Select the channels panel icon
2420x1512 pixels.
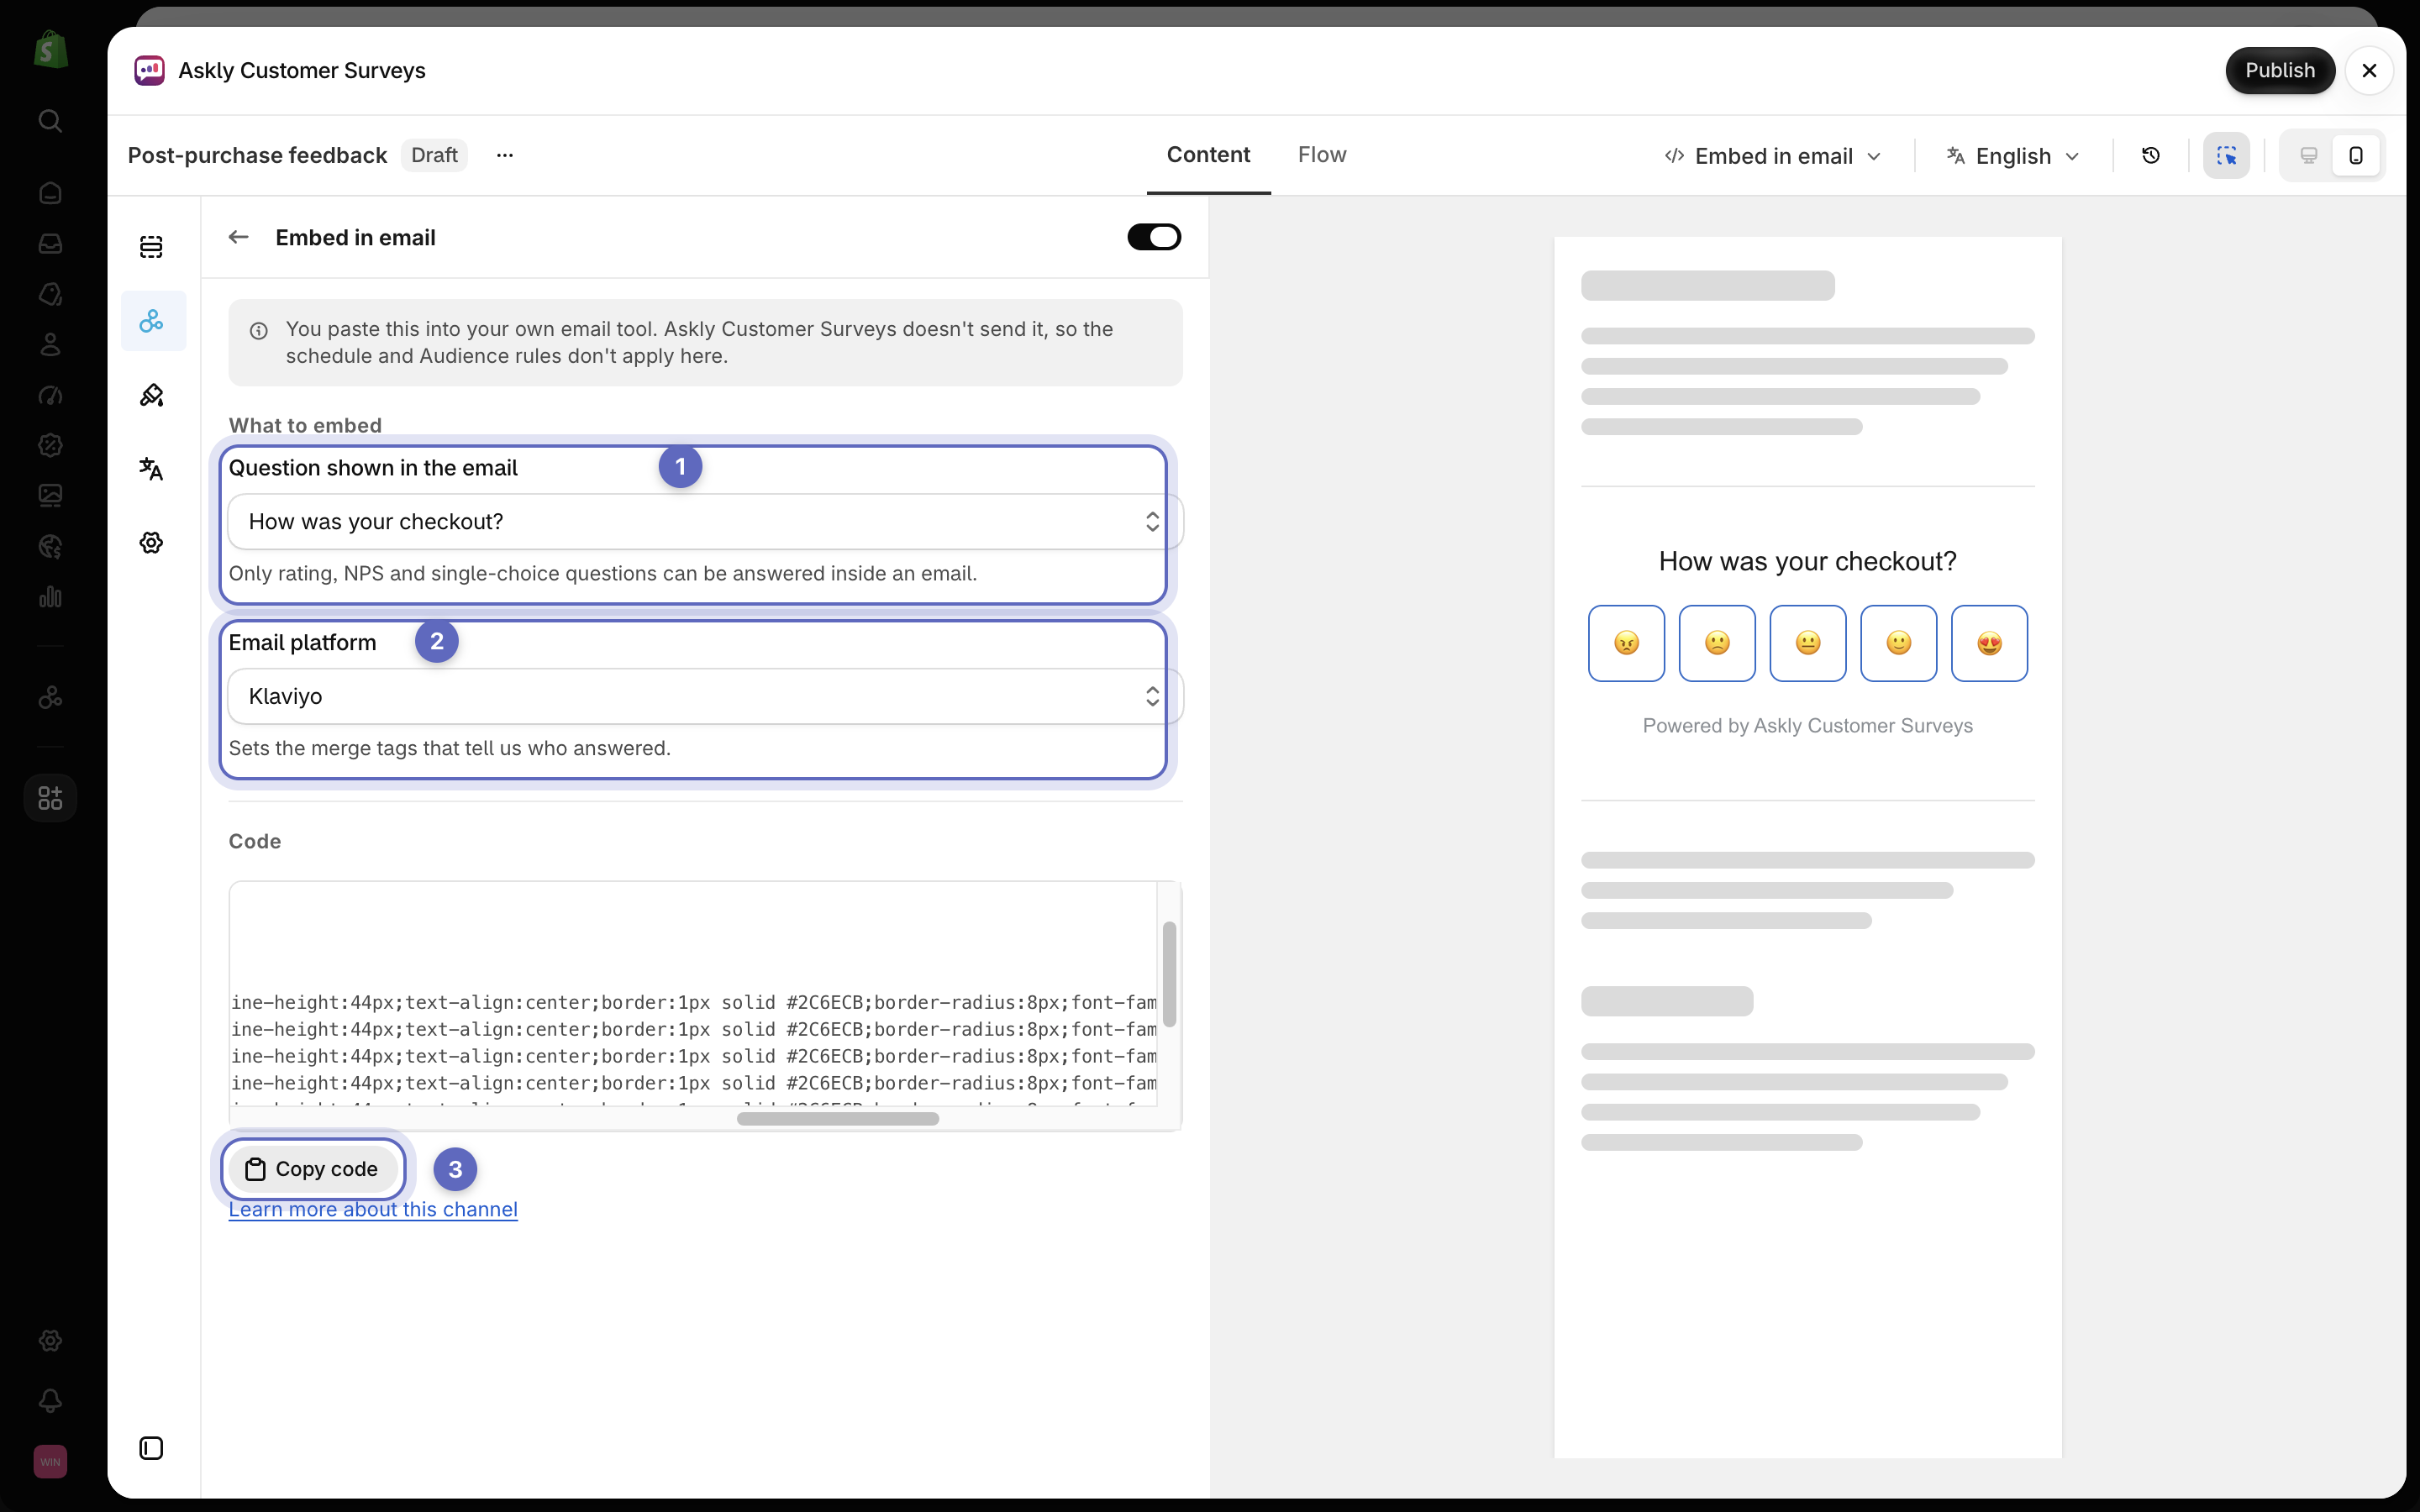coord(151,321)
